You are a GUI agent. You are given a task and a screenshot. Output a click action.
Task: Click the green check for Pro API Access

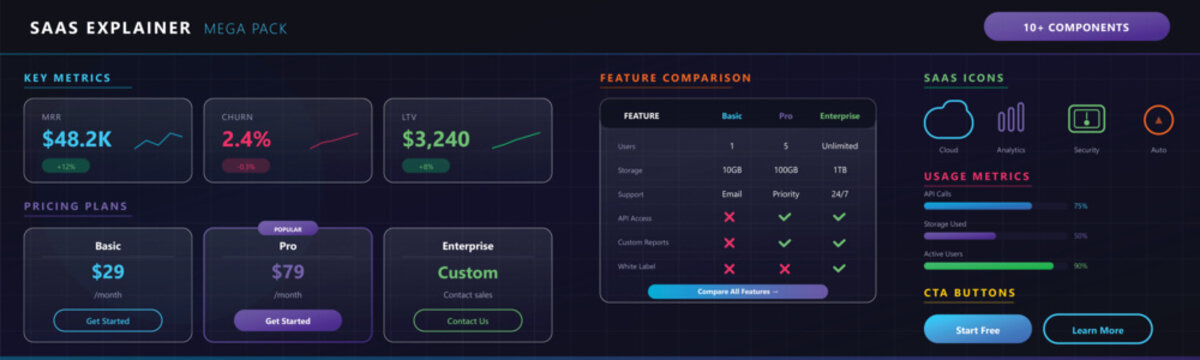click(785, 217)
